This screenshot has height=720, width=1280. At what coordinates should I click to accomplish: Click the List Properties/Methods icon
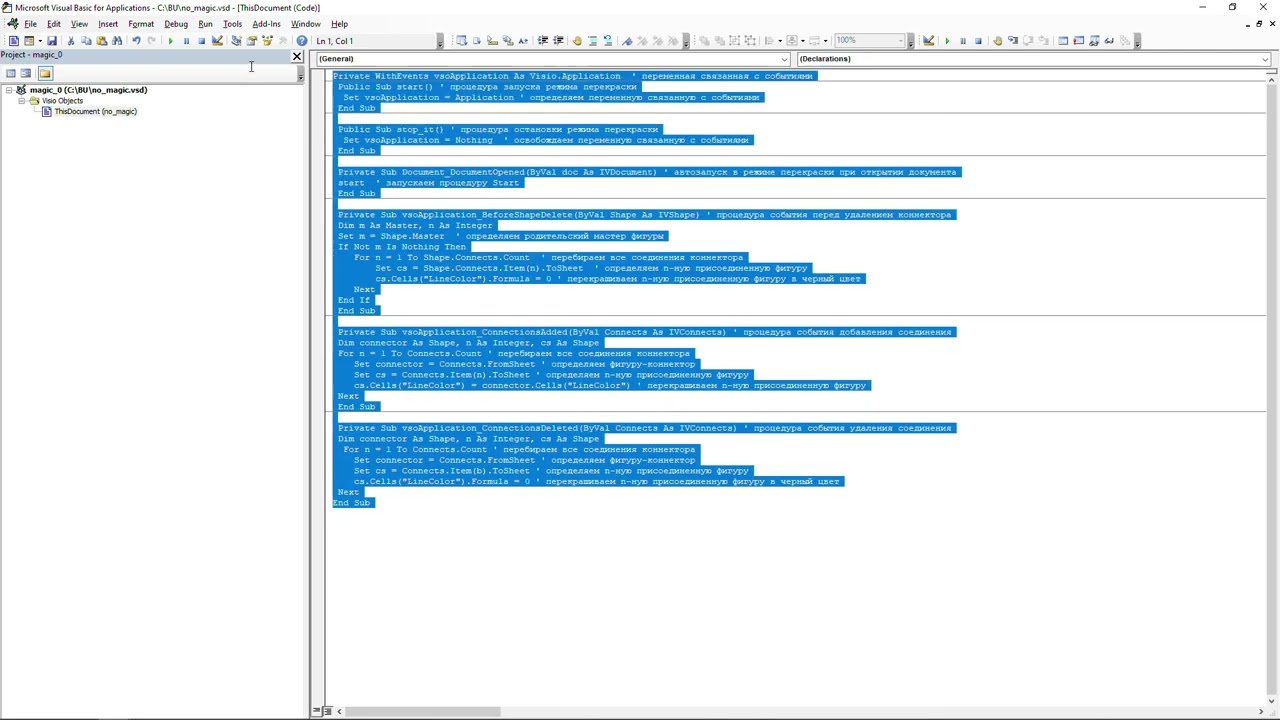click(x=461, y=41)
